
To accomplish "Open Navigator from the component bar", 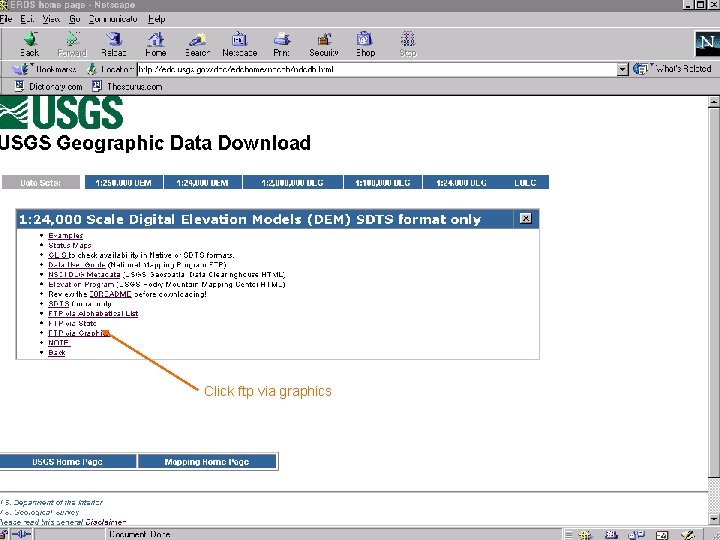I will (x=585, y=534).
